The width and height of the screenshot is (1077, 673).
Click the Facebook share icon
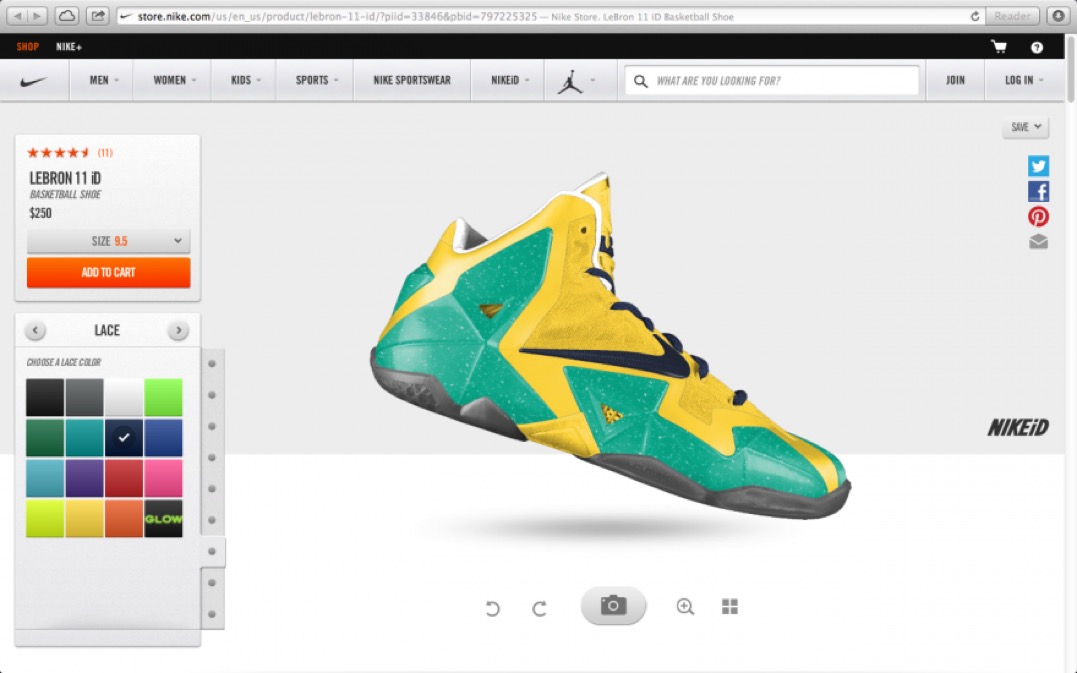[1038, 192]
